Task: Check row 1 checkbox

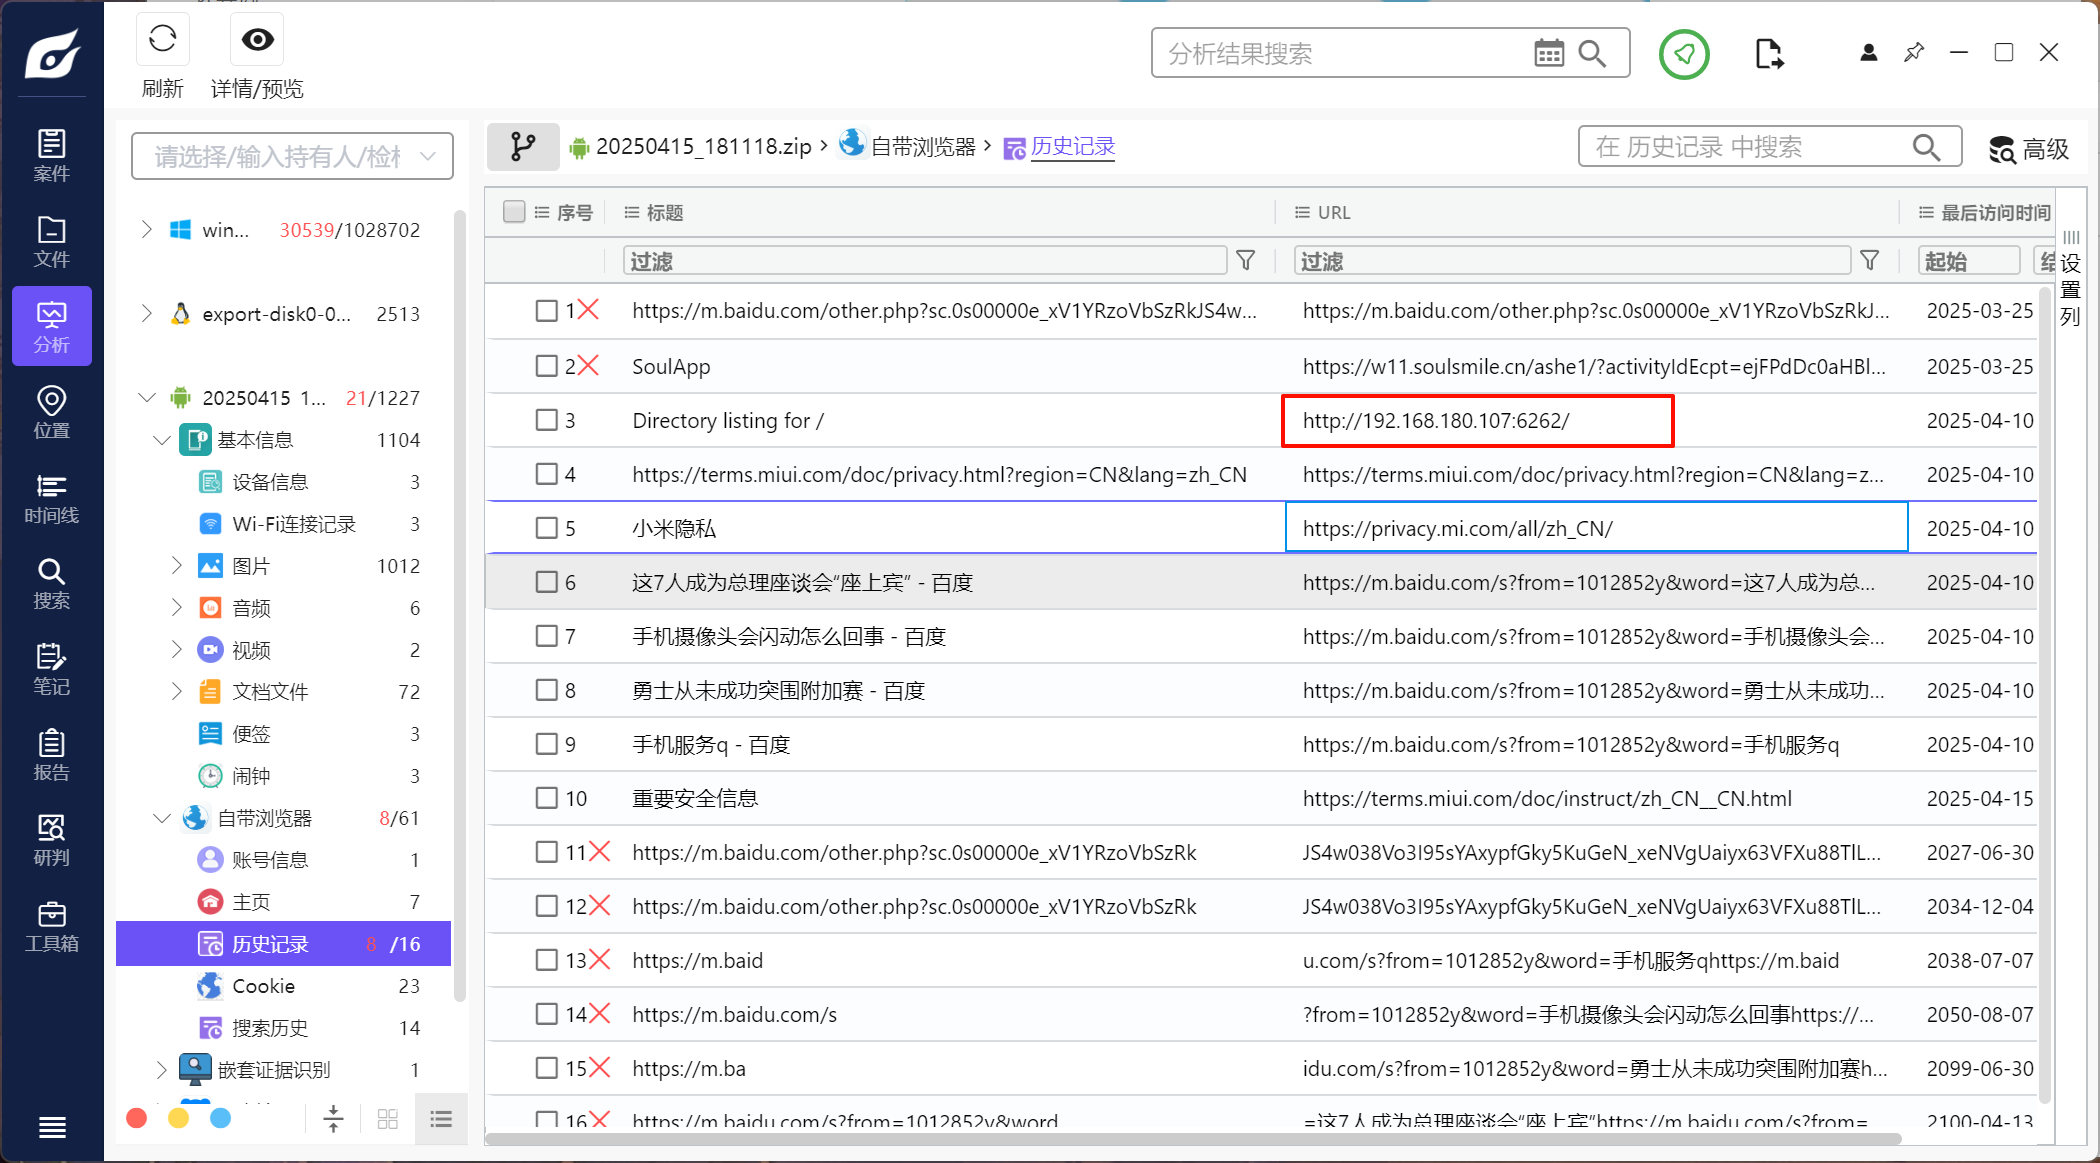Action: coord(546,311)
